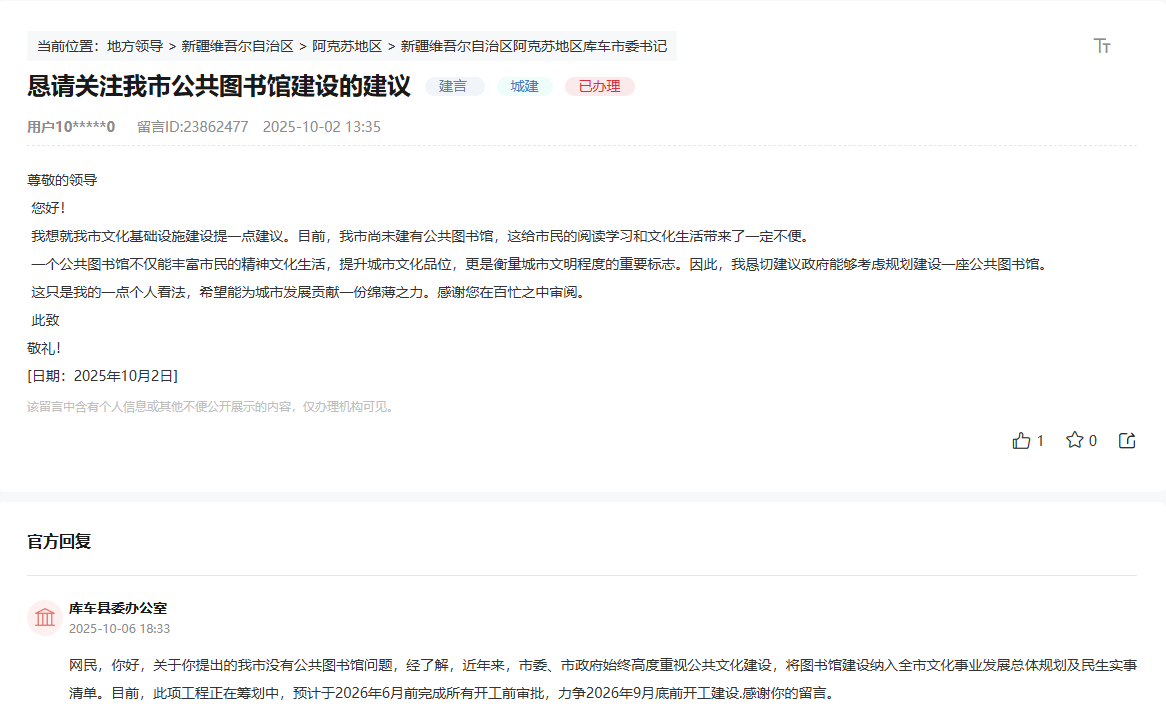The image size is (1166, 724).
Task: Favorite the message with star icon
Action: [1074, 440]
